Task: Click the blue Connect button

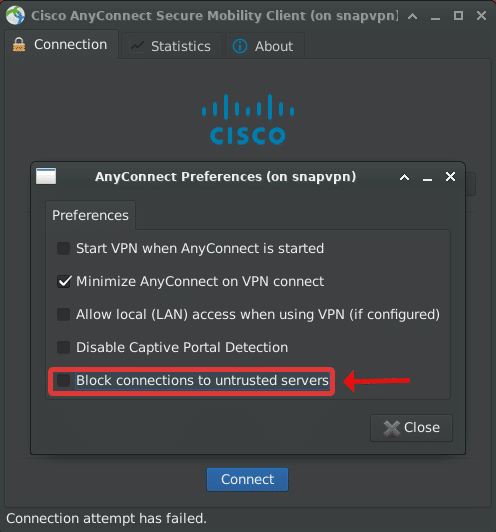Action: click(x=248, y=479)
